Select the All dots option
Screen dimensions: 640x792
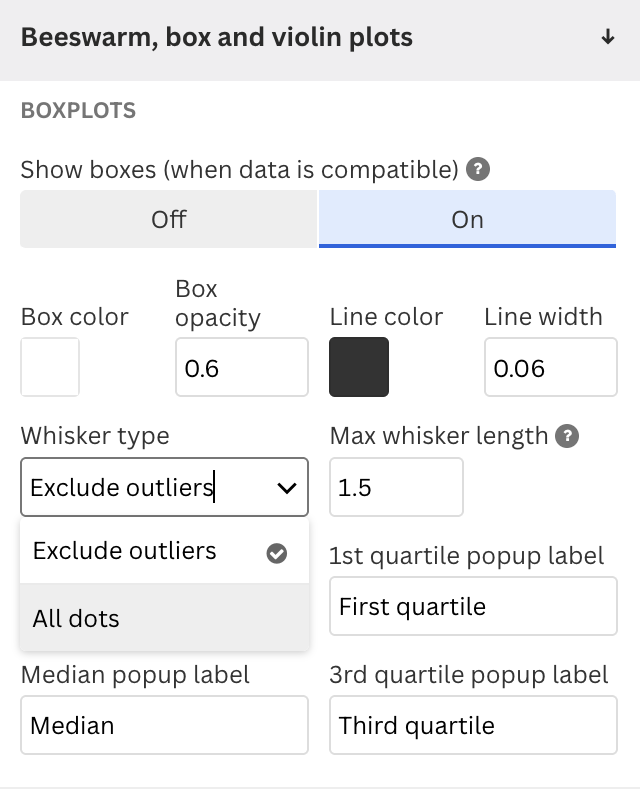pyautogui.click(x=164, y=618)
